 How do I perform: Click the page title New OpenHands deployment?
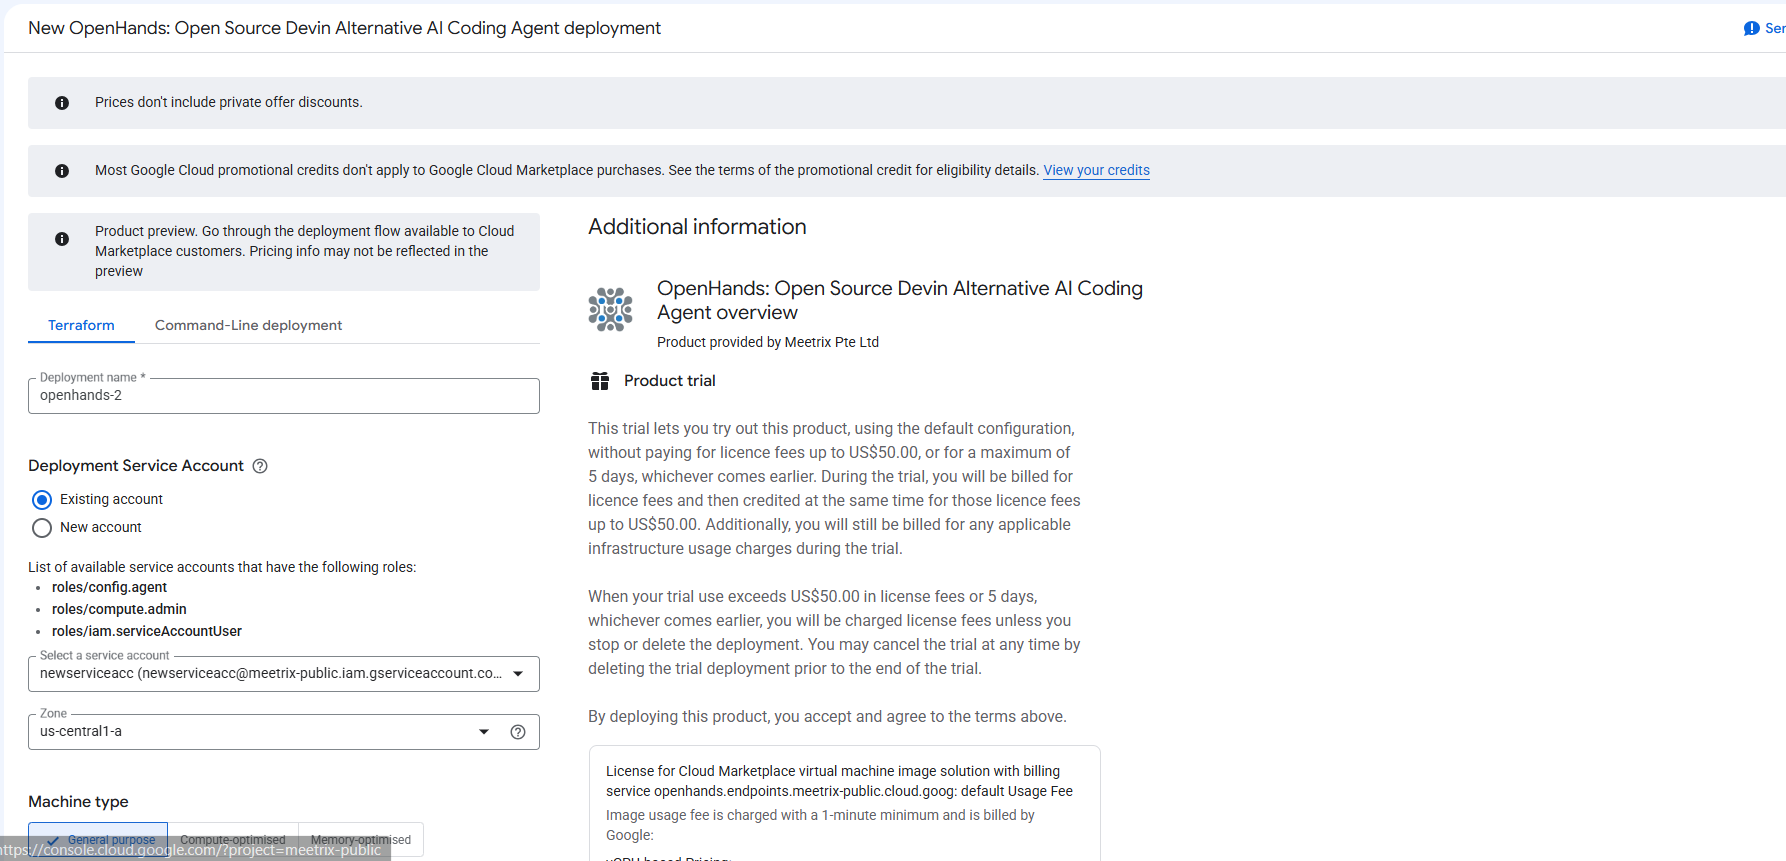pos(344,28)
